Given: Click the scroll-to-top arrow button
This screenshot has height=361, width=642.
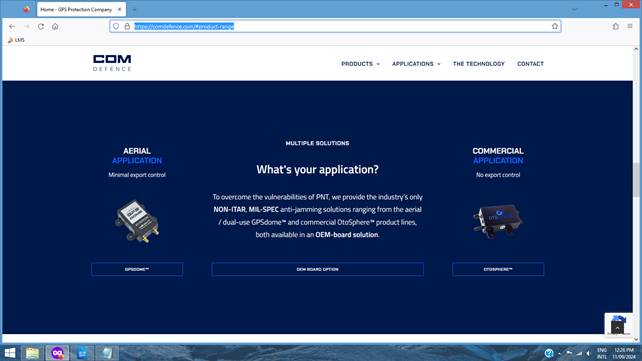Looking at the screenshot, I should (617, 327).
